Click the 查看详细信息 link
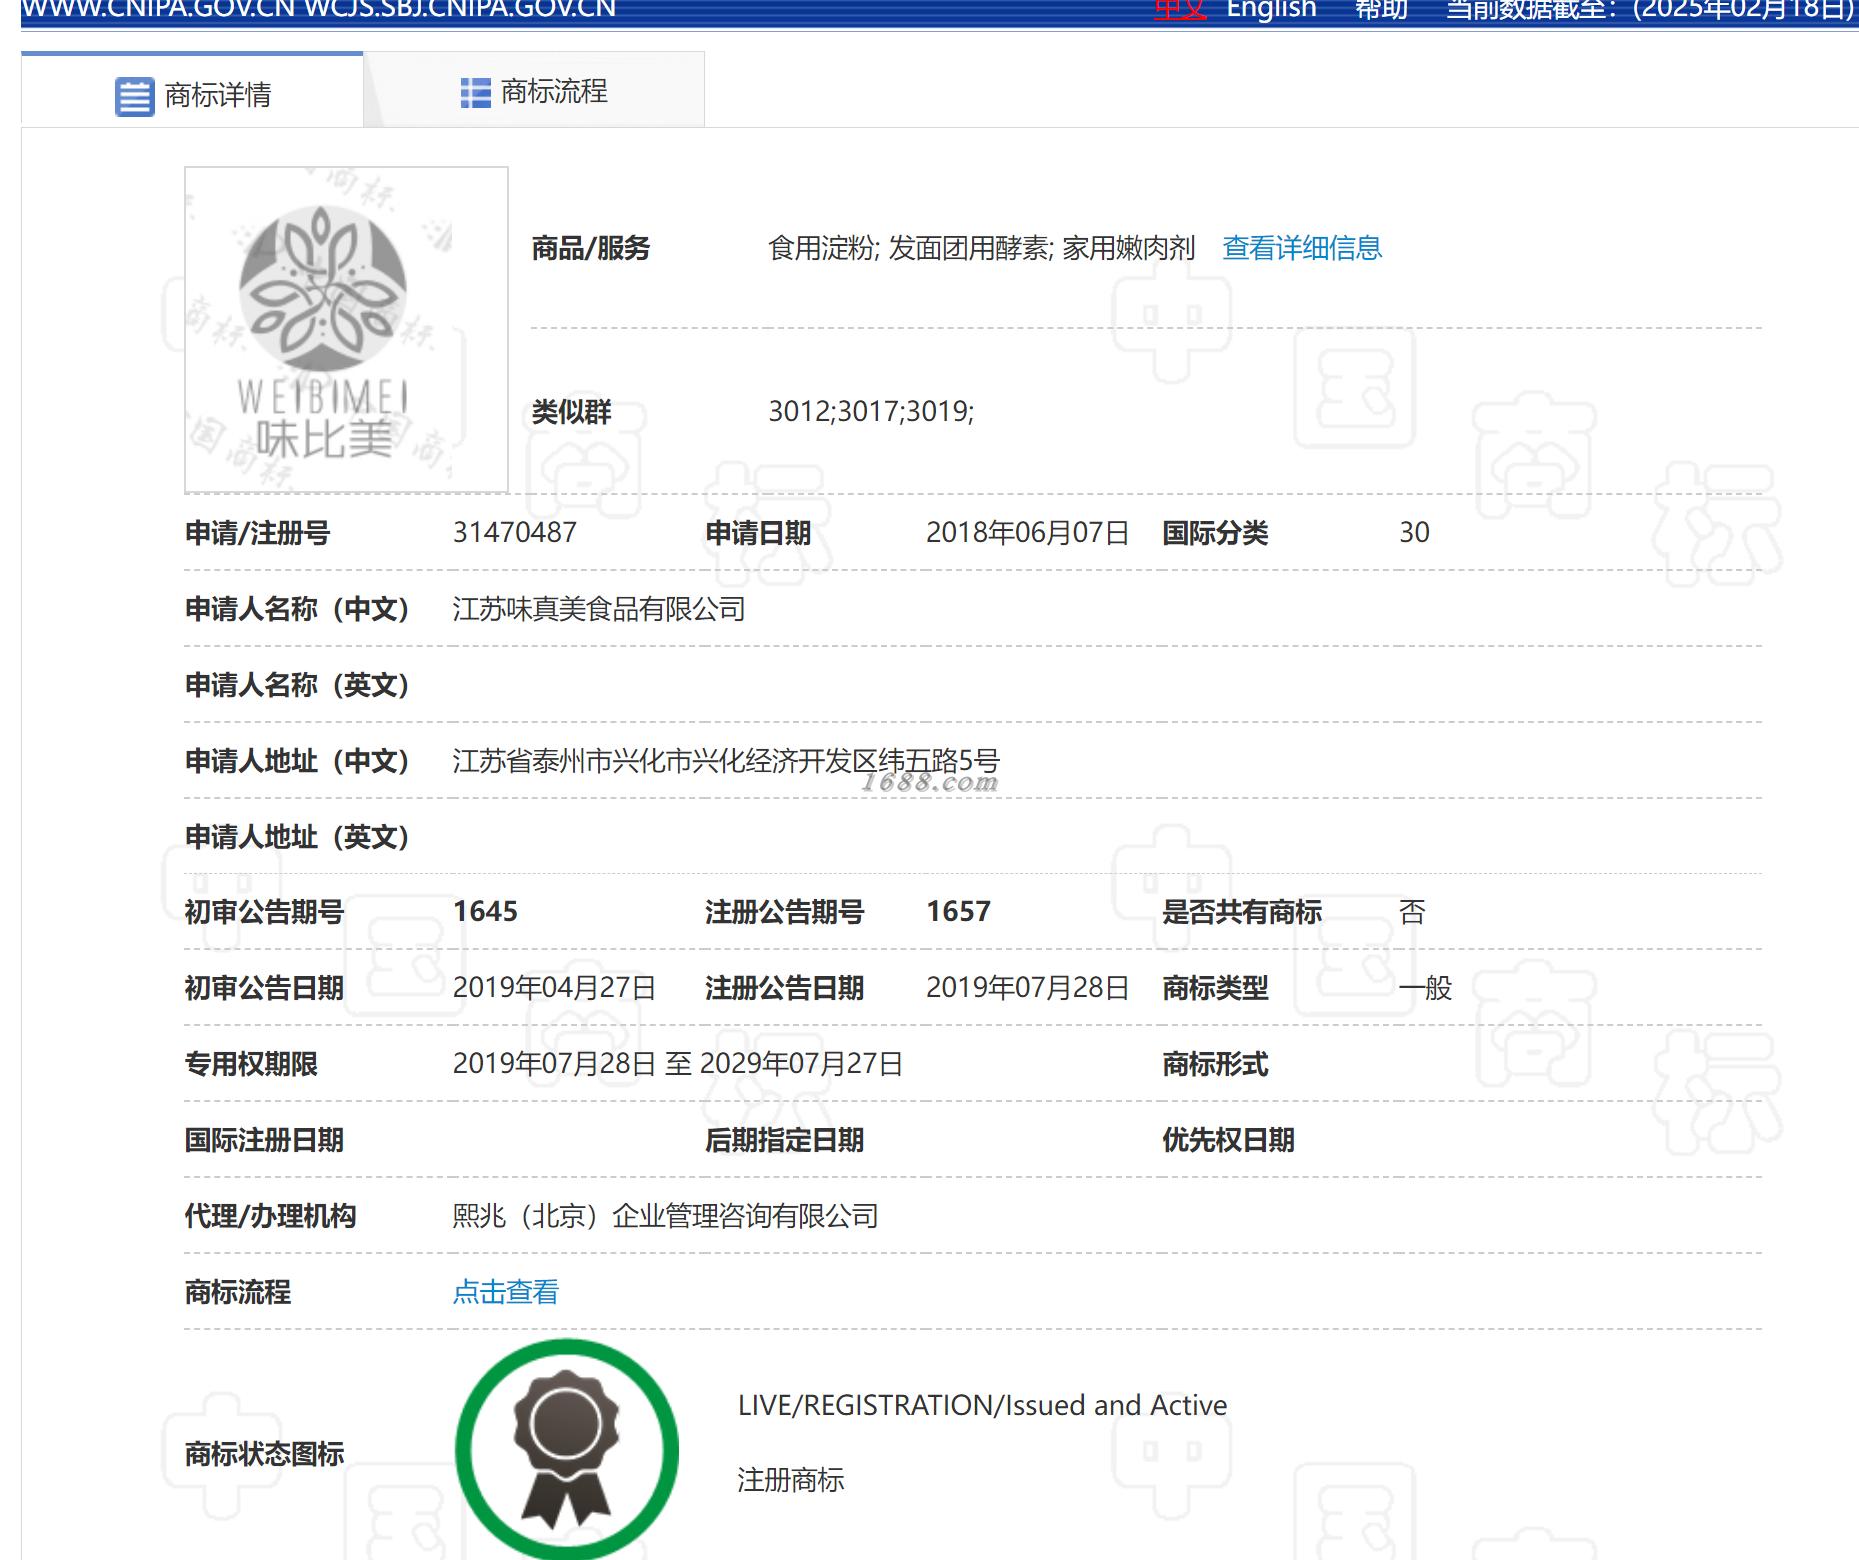 [1302, 248]
